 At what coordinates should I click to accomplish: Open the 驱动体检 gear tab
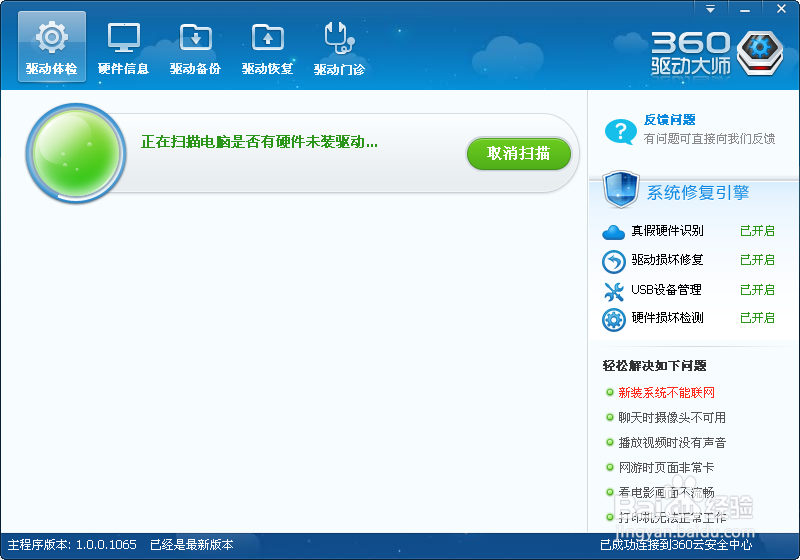pos(52,47)
